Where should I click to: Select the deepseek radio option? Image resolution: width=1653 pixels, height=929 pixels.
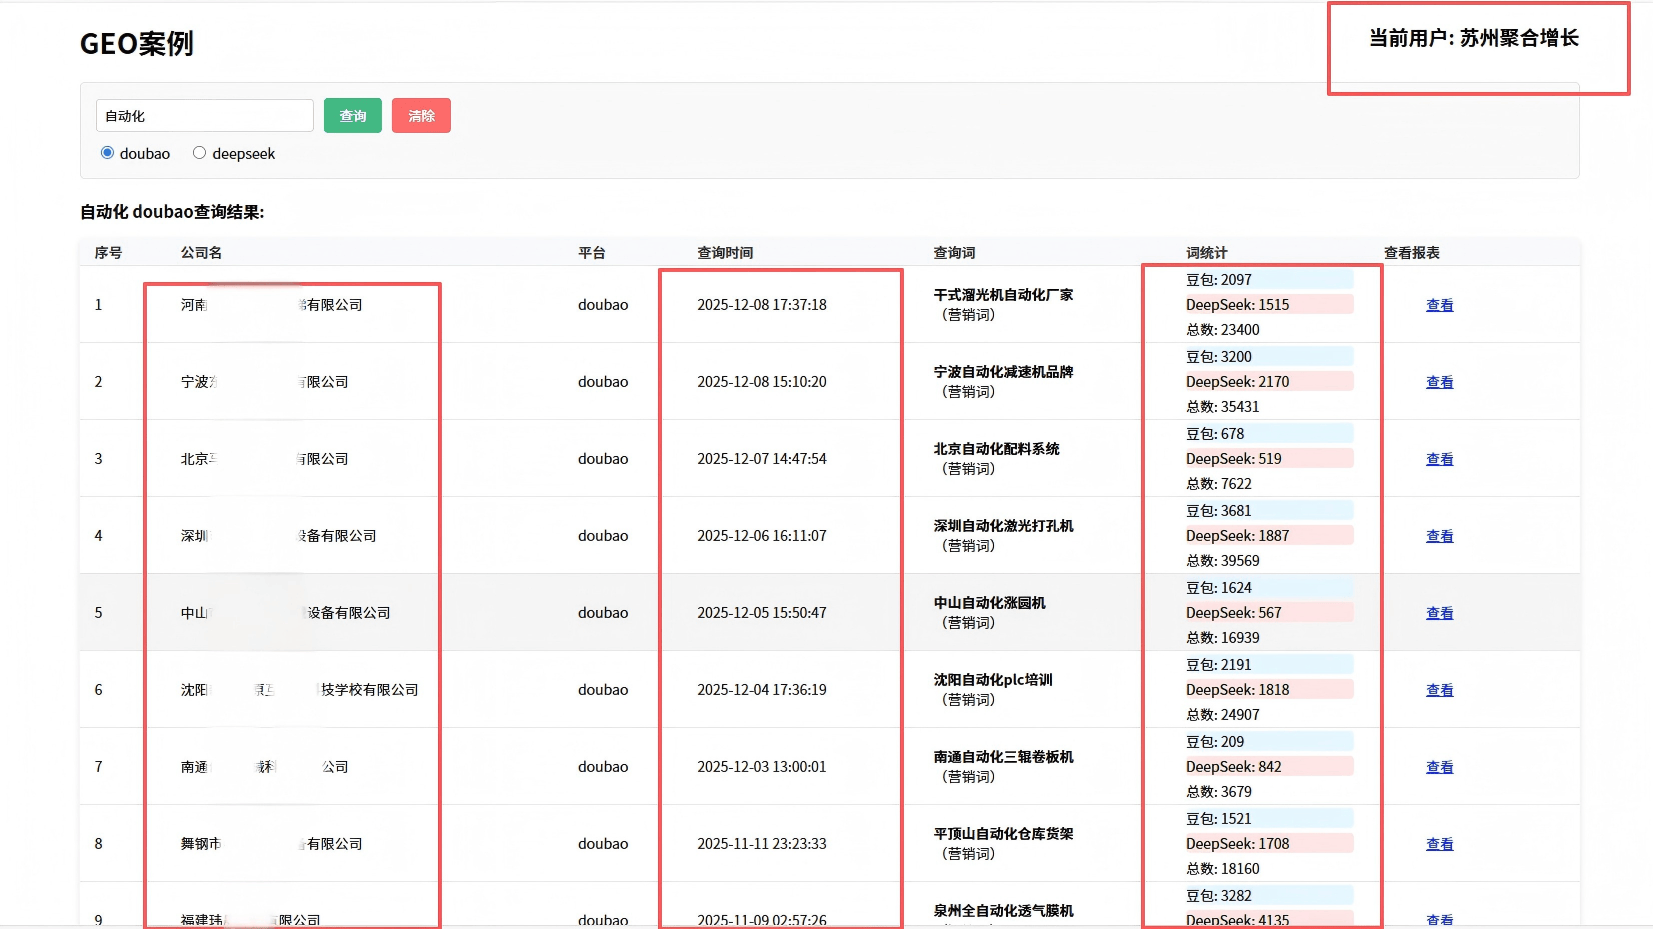[200, 153]
